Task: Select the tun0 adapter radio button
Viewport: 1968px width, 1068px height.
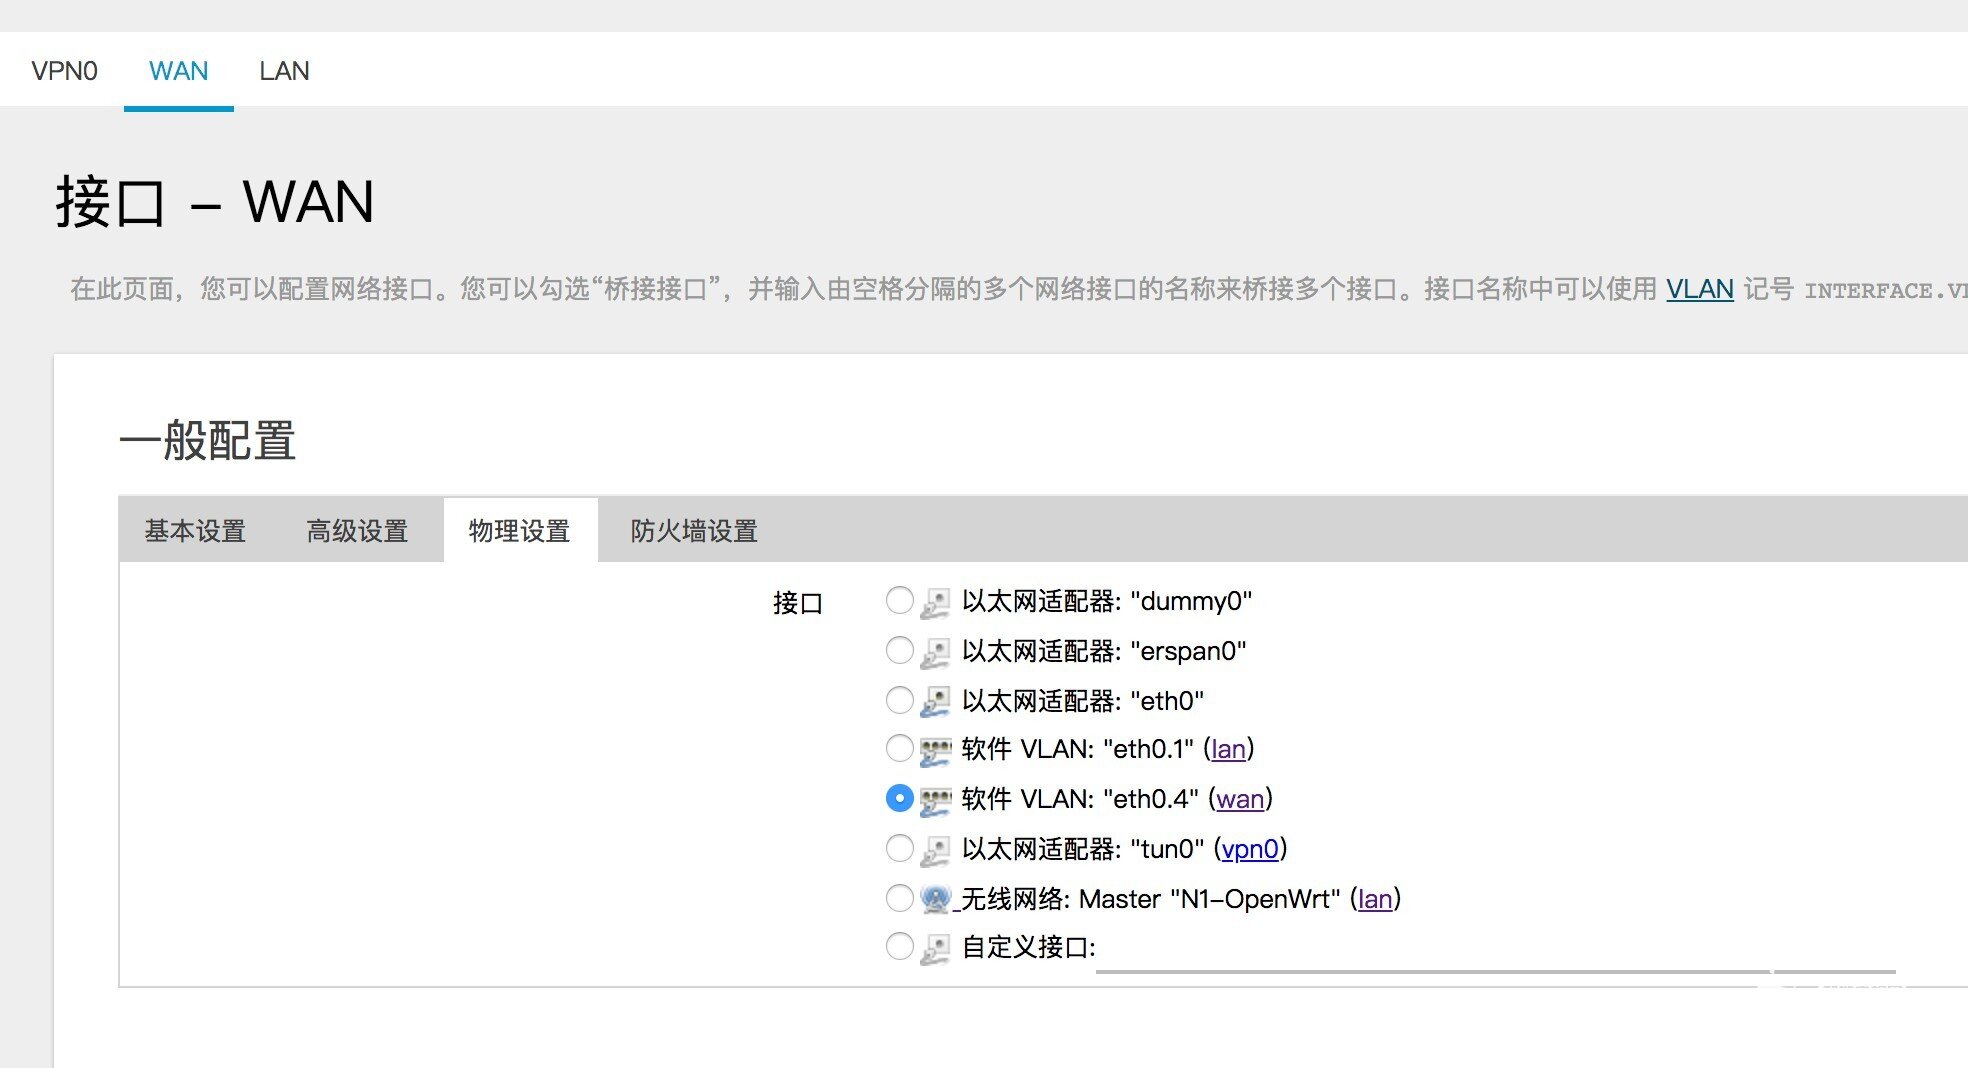Action: (900, 848)
